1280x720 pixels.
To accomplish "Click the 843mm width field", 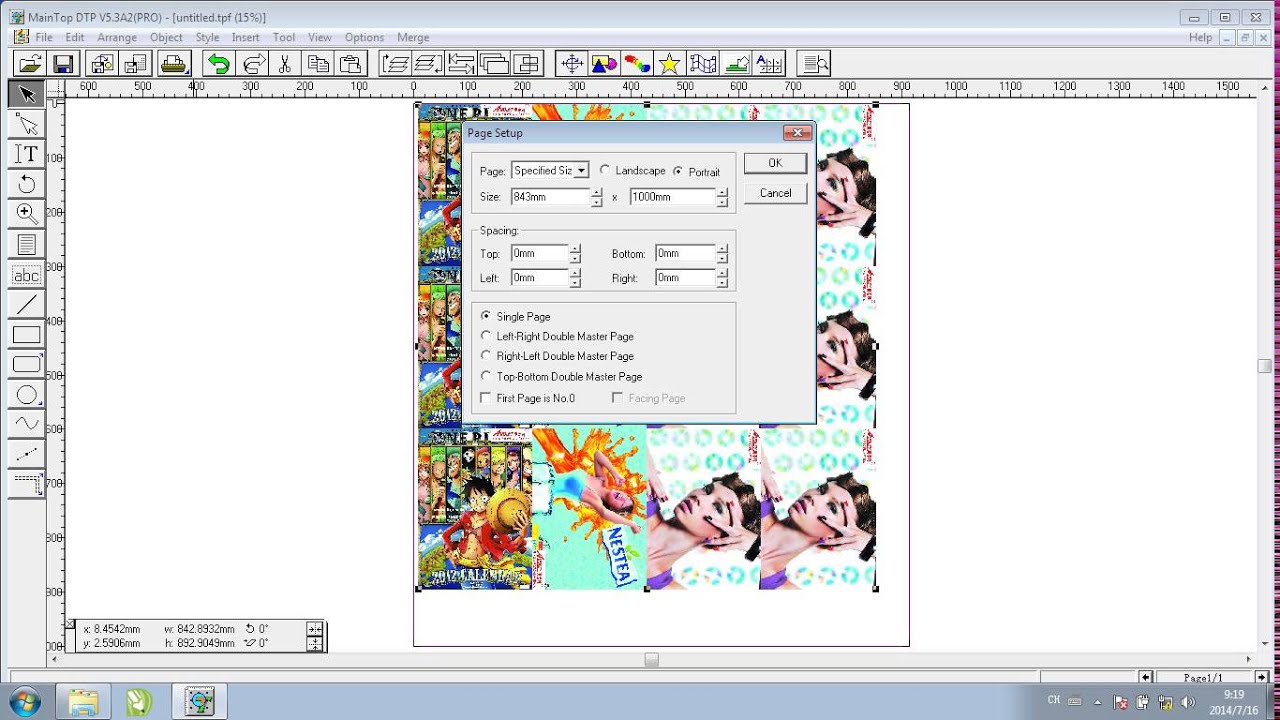I will point(550,197).
